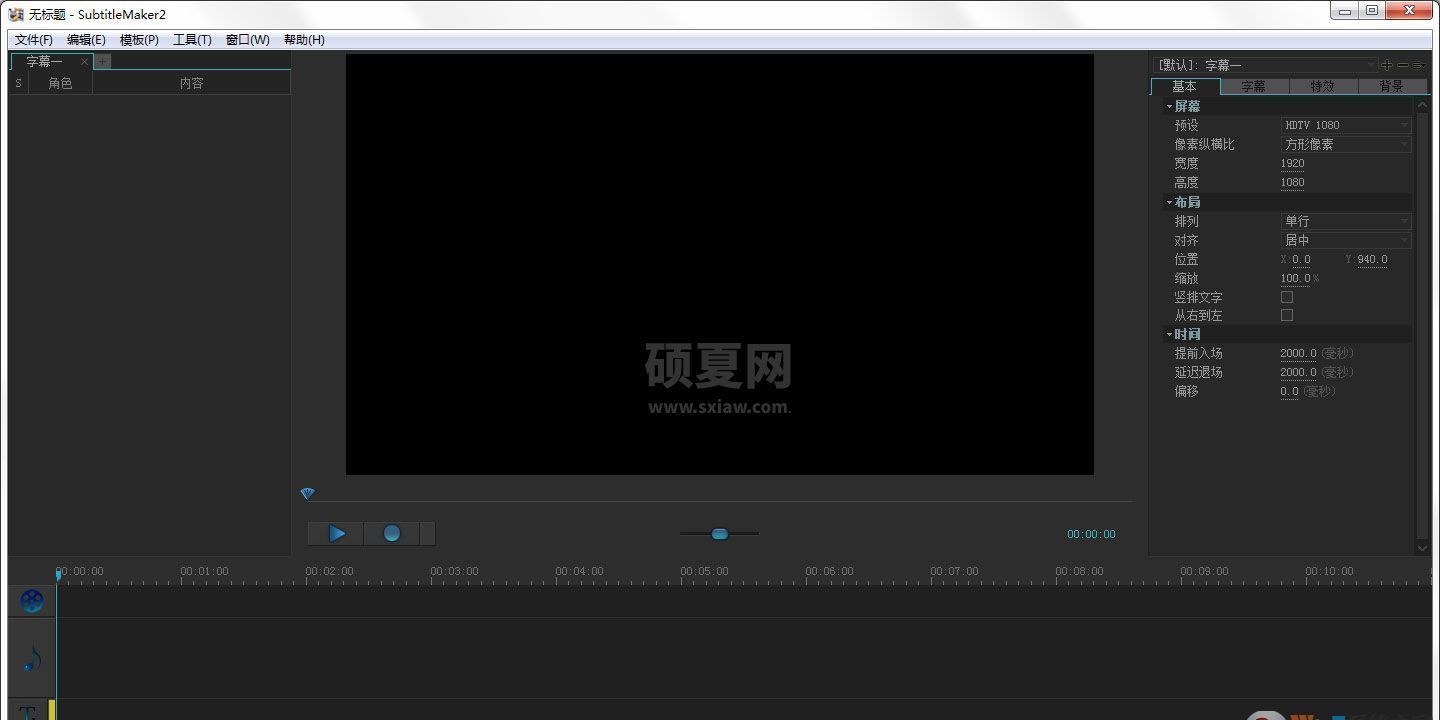Switch to the 背景 tab
Screen dimensions: 1440x720
(1392, 86)
